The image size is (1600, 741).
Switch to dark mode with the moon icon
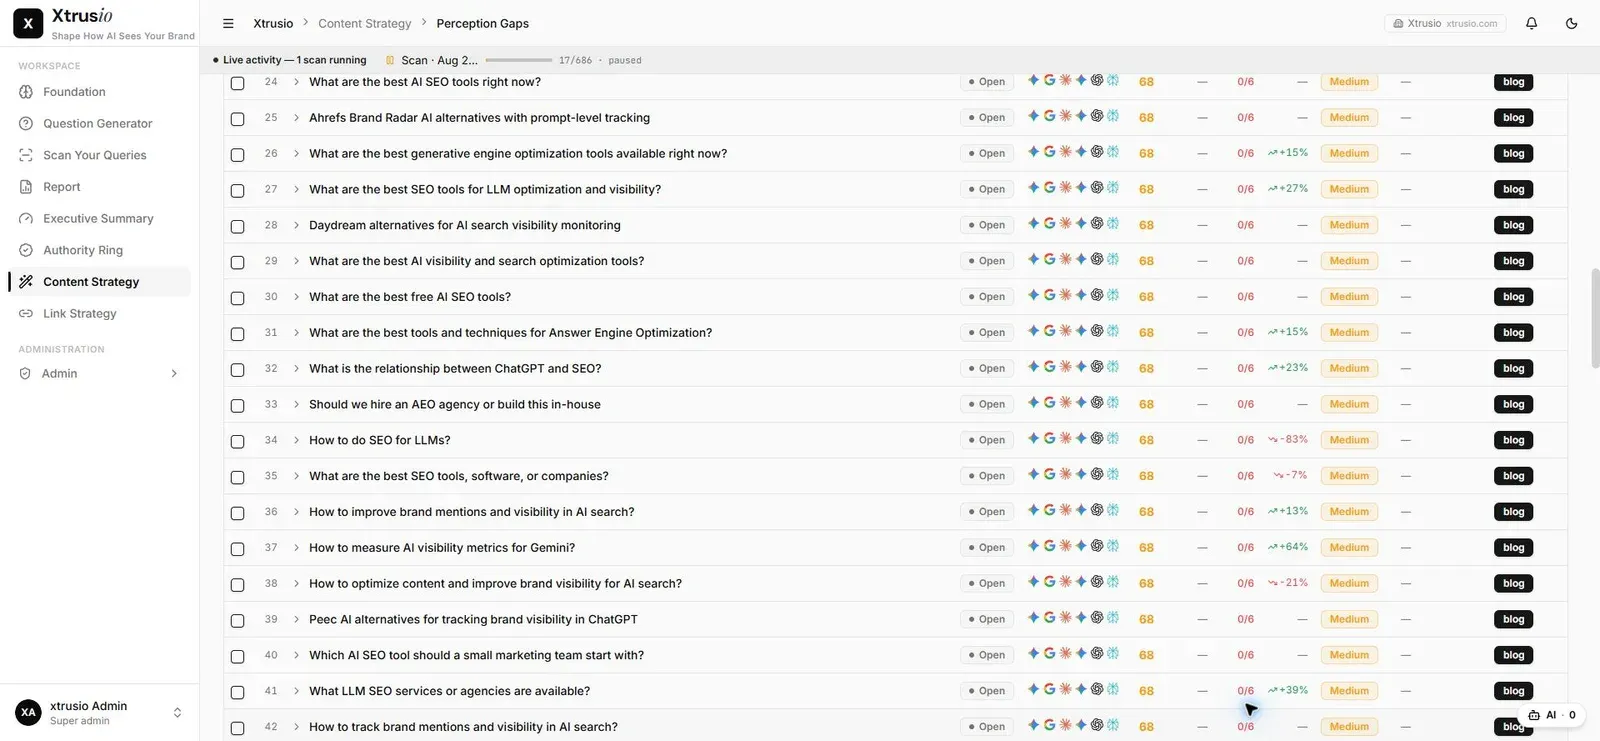point(1571,23)
